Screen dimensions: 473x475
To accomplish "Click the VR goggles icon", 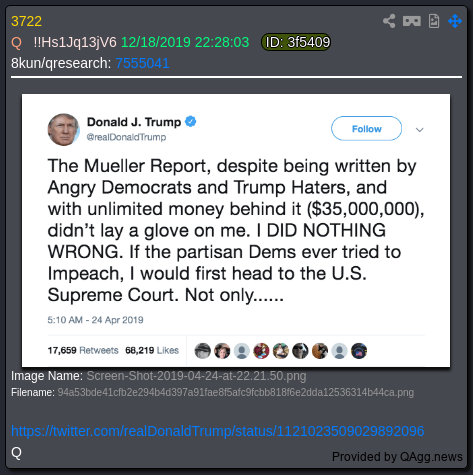I will [412, 21].
